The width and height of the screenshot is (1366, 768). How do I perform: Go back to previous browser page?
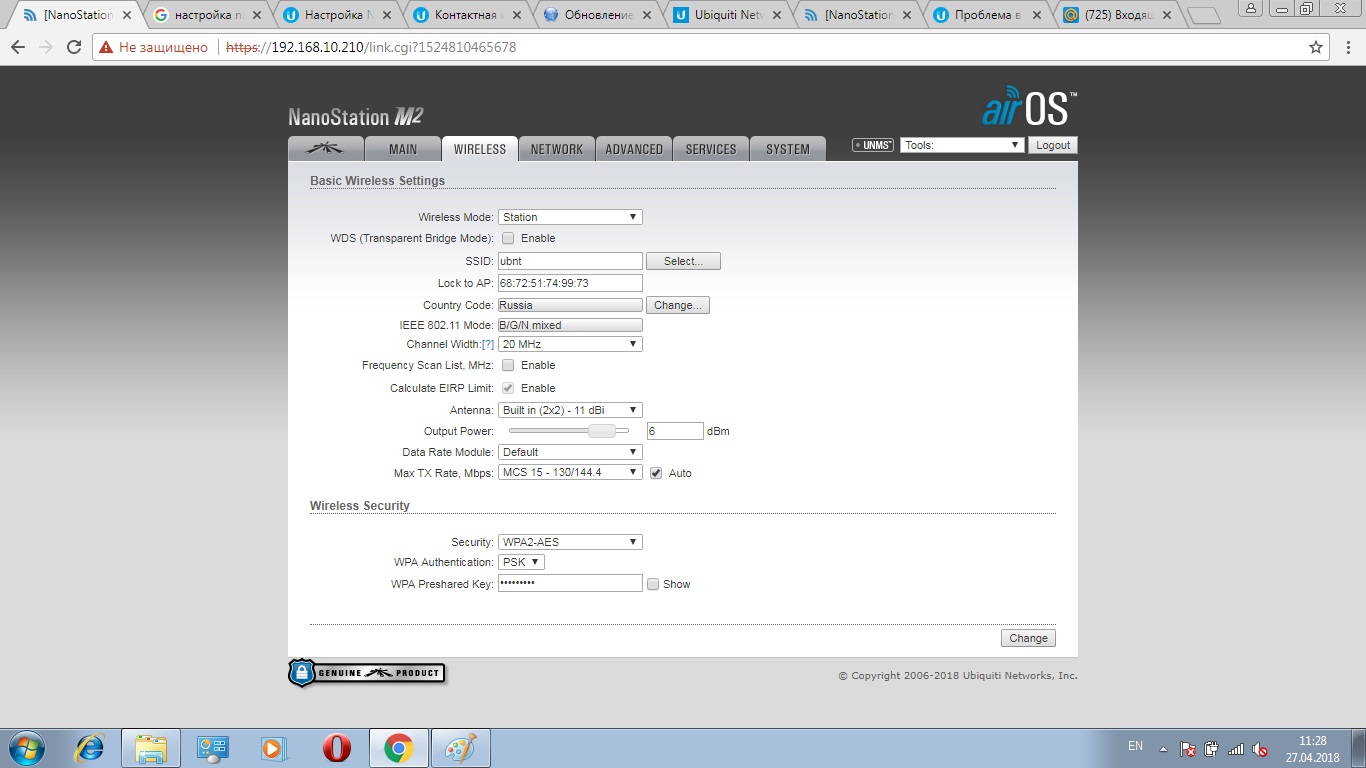18,47
